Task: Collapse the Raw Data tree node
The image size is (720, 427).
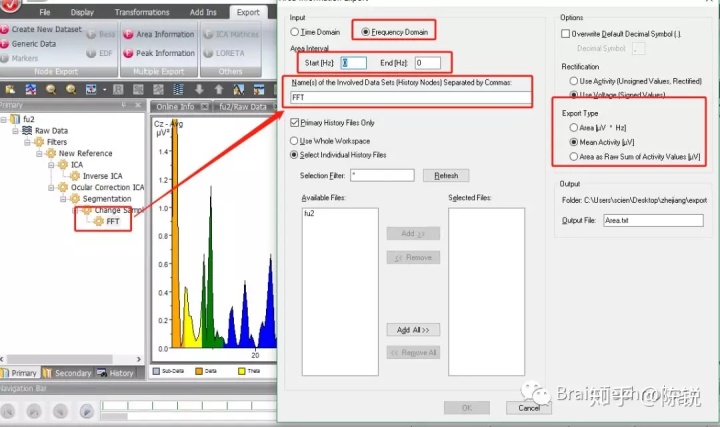Action: point(15,131)
